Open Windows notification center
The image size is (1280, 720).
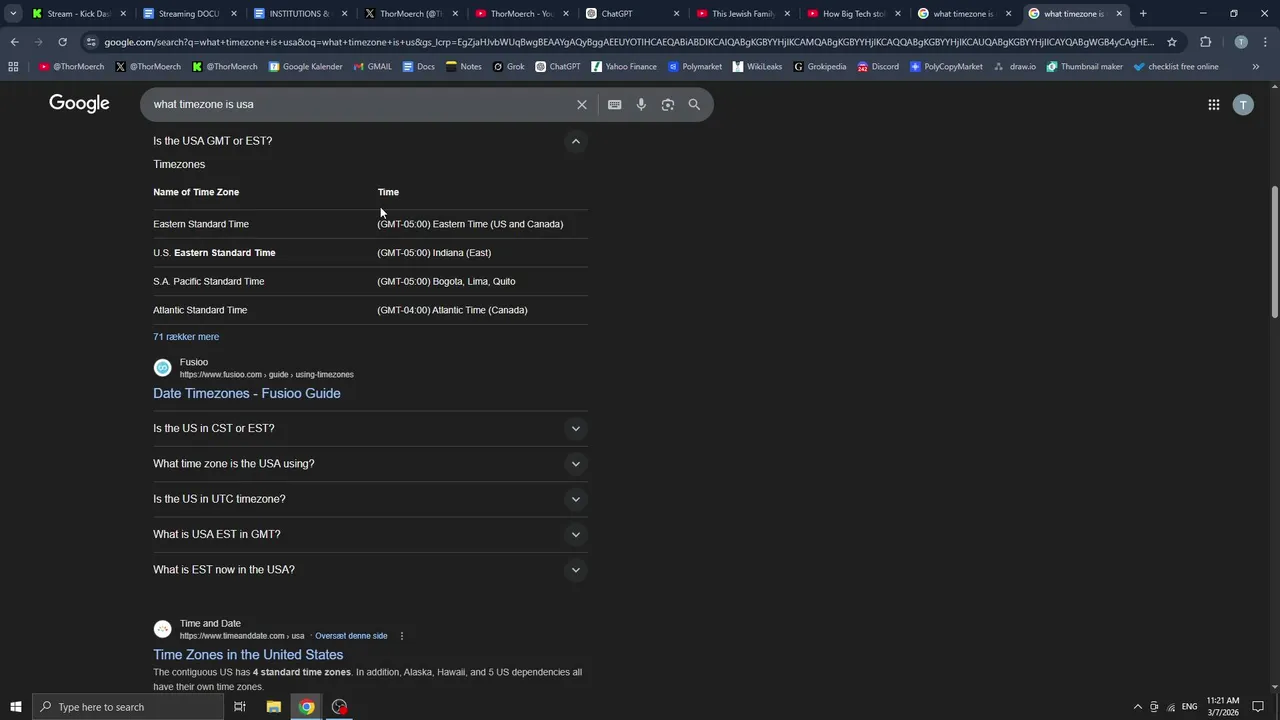(1258, 707)
